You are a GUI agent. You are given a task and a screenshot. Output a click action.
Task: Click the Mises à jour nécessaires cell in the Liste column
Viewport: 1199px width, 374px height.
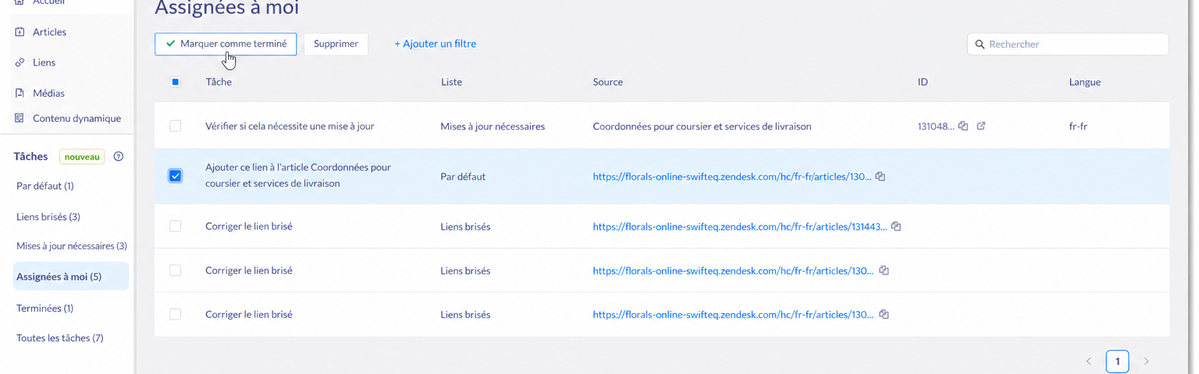tap(492, 126)
